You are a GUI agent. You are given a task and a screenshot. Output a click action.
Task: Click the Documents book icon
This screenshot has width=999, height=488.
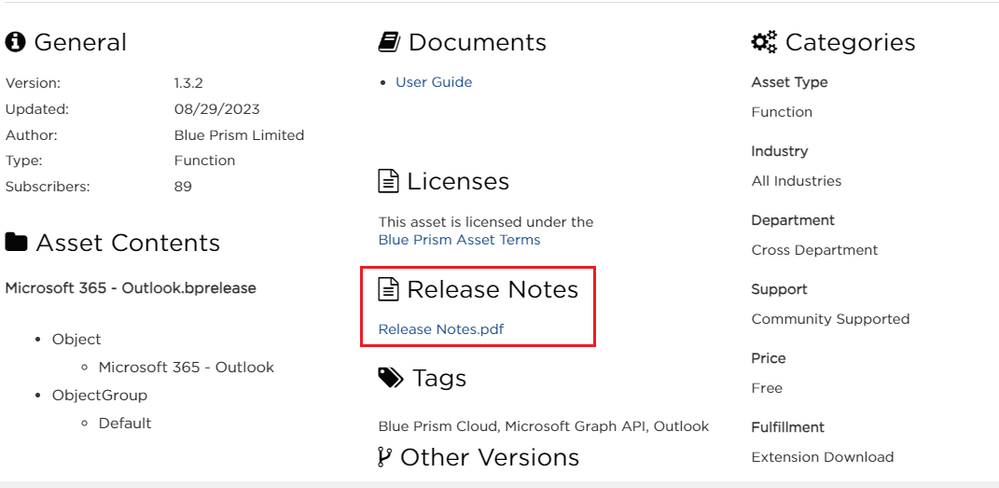coord(389,42)
